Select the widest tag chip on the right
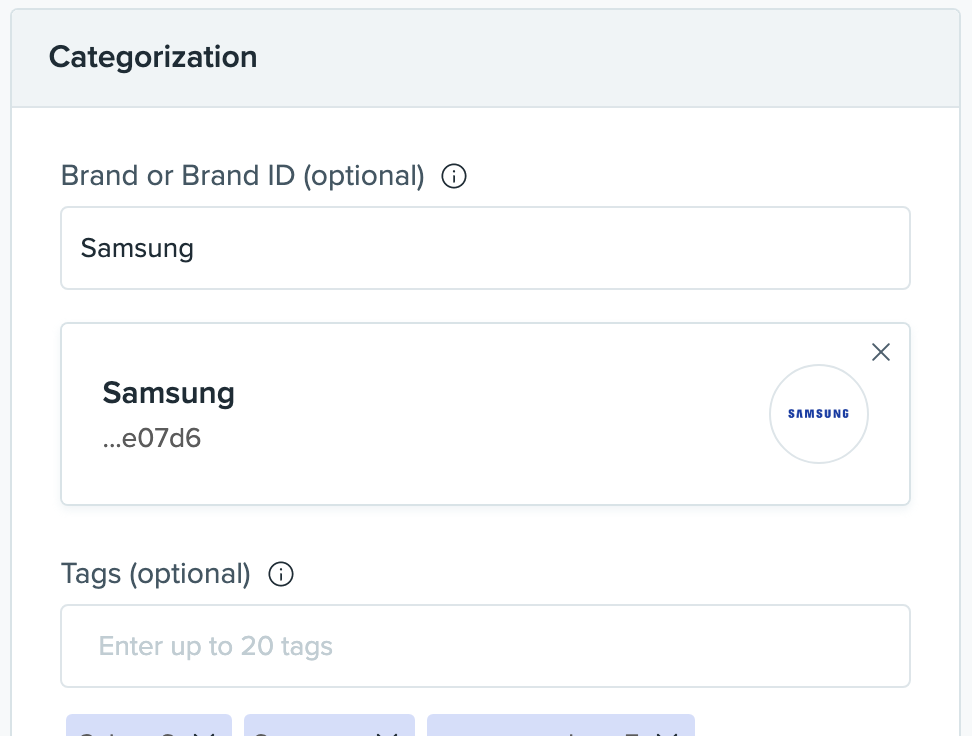Image resolution: width=972 pixels, height=736 pixels. tap(561, 725)
